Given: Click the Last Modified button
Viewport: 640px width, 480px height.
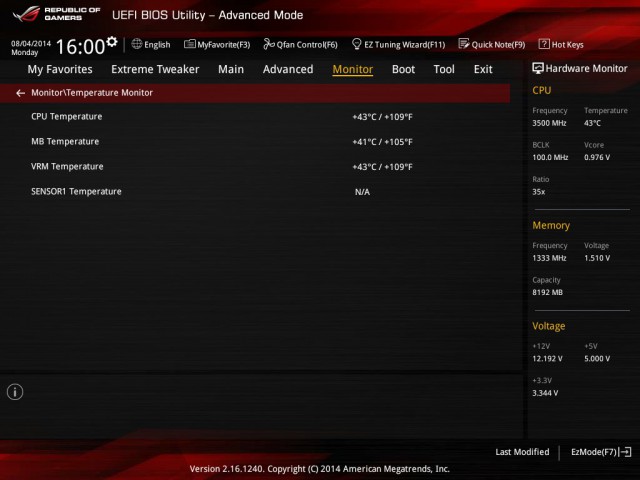Looking at the screenshot, I should click(x=522, y=452).
